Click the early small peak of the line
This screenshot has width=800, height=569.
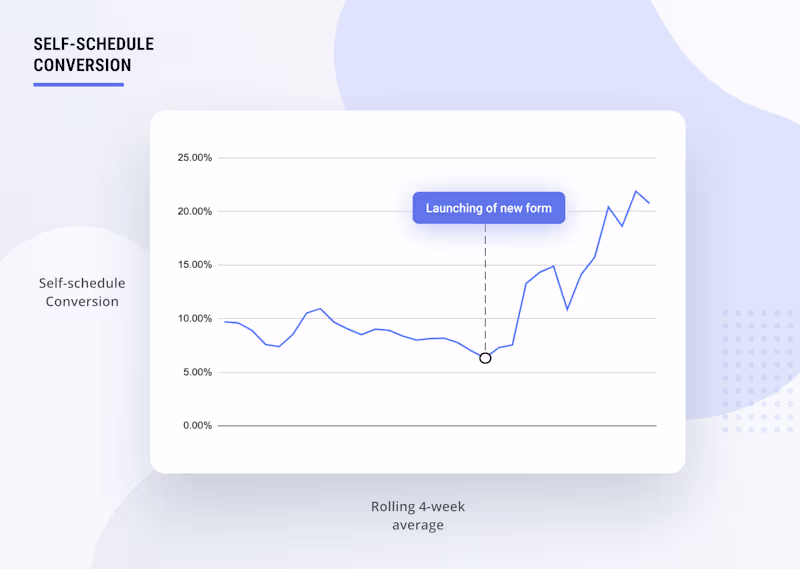320,309
